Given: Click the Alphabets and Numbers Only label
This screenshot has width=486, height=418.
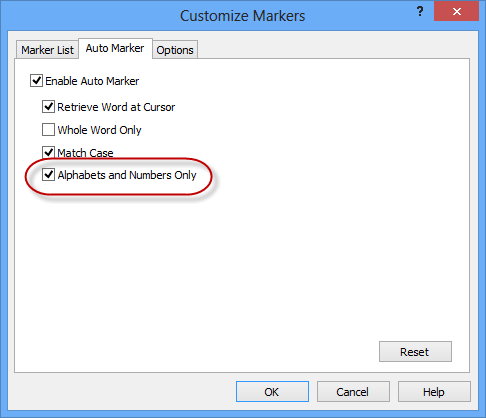Looking at the screenshot, I should click(x=127, y=175).
